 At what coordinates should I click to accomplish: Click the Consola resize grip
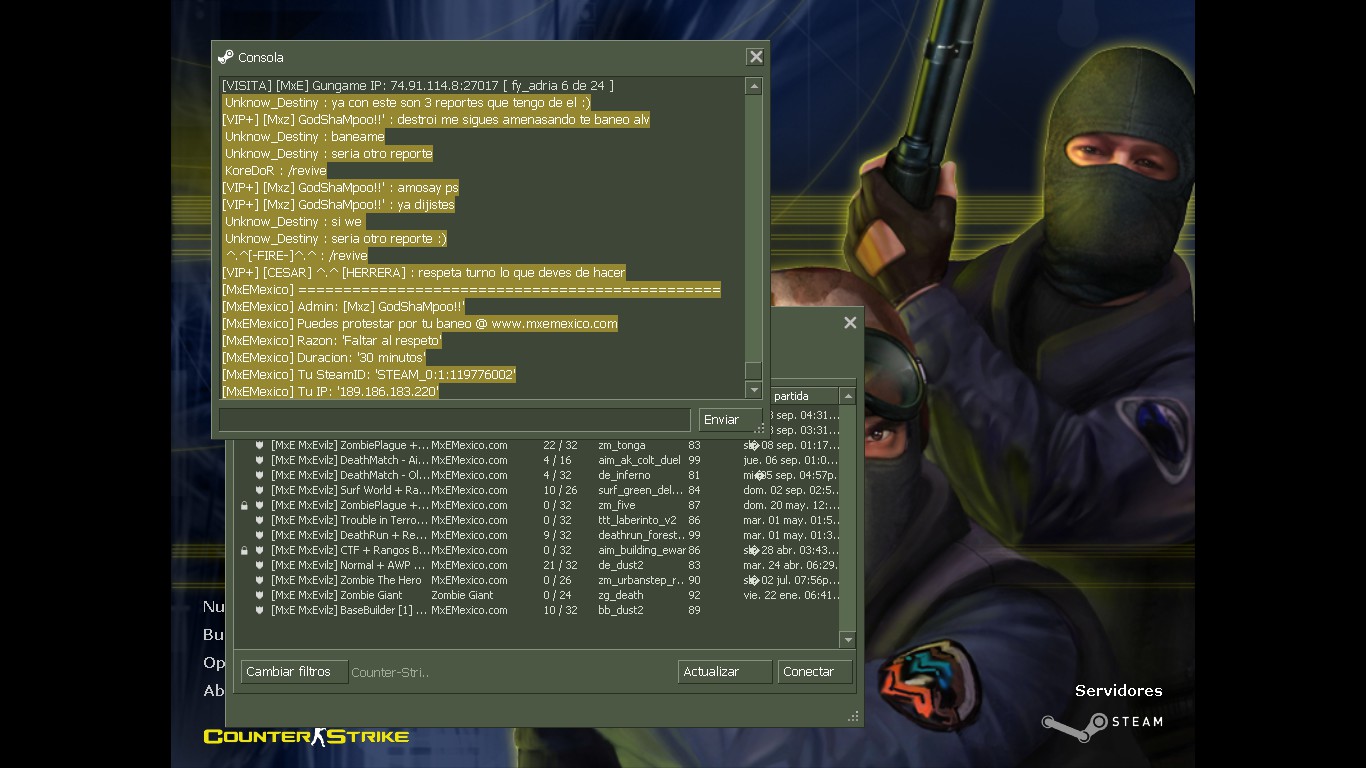click(760, 429)
